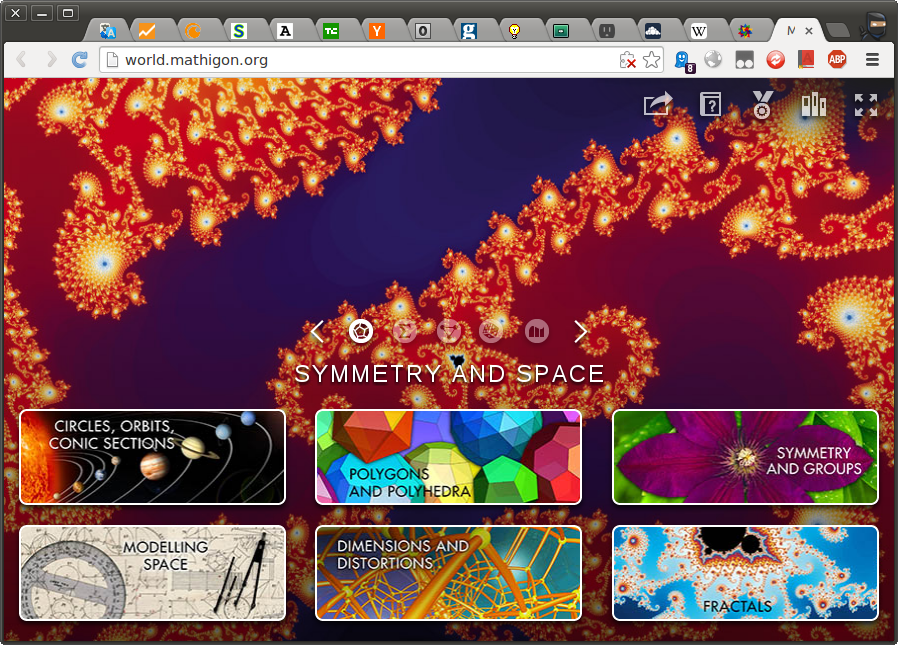This screenshot has height=645, width=898.
Task: Open the medal achievements icon
Action: pos(762,105)
